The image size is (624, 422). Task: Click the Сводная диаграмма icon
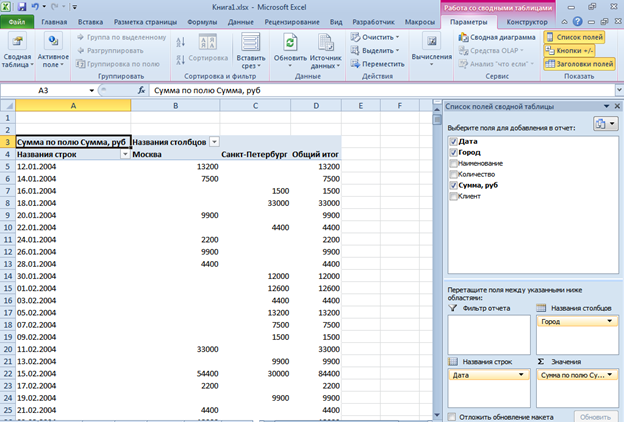click(x=495, y=37)
